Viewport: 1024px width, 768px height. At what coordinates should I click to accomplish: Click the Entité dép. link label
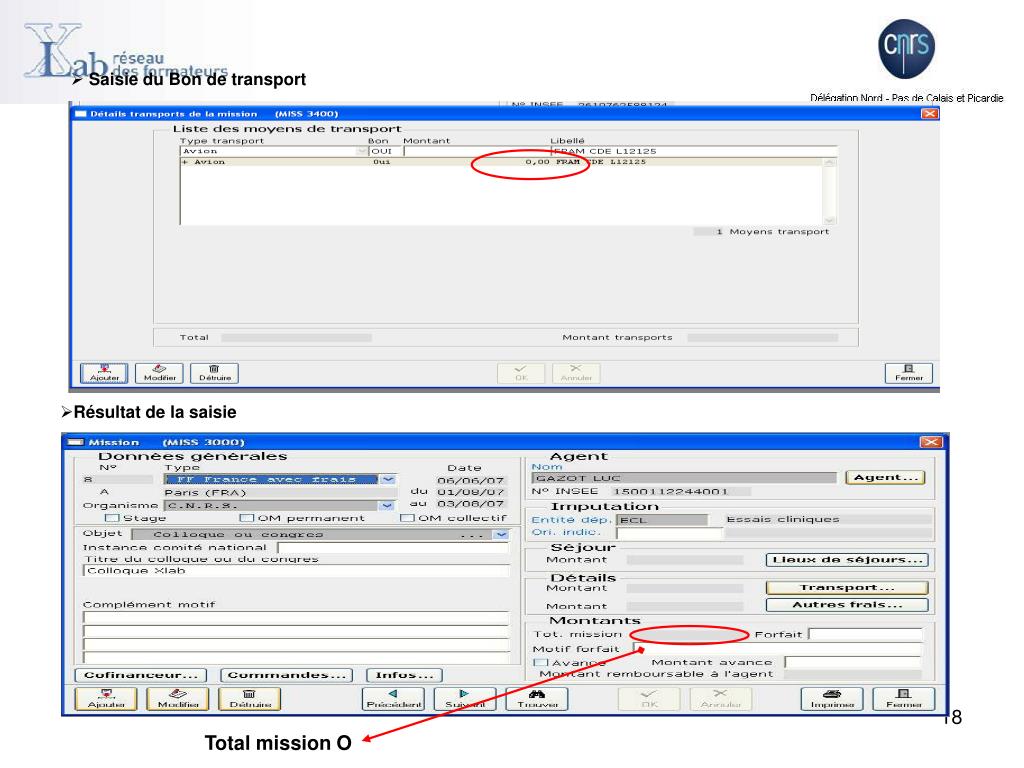571,520
